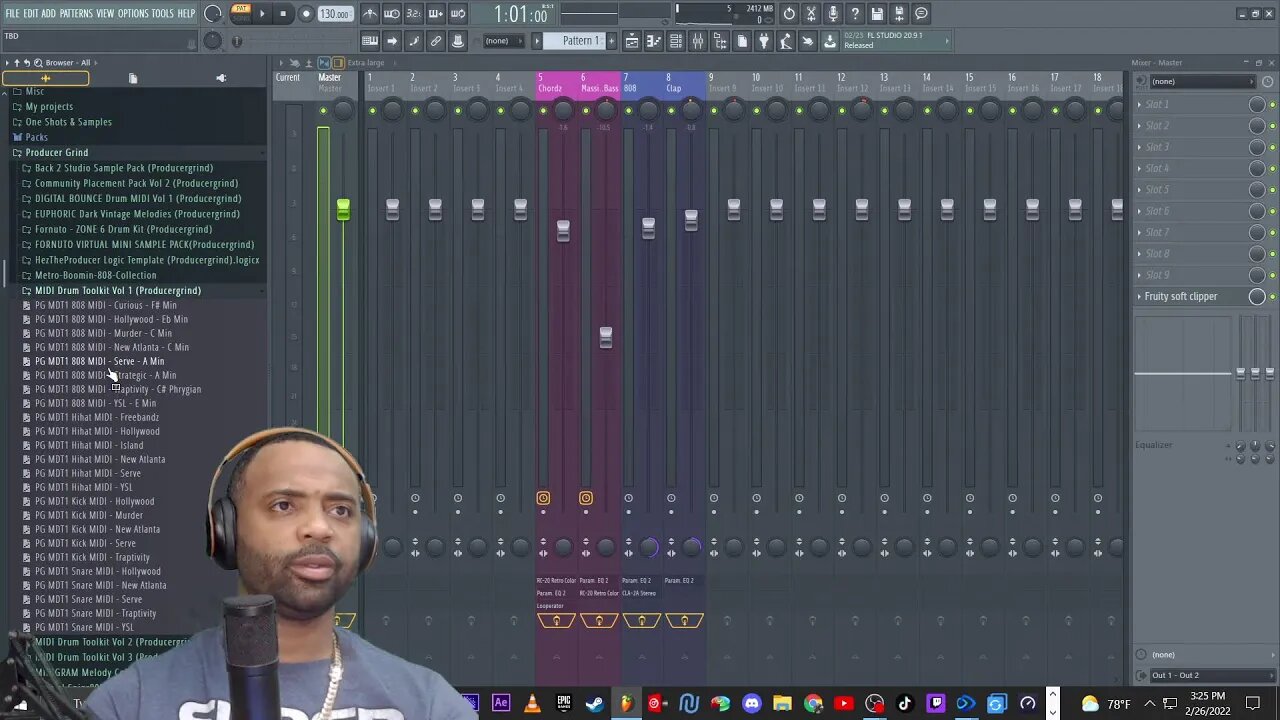Open the EDIT menu
The width and height of the screenshot is (1280, 720).
click(31, 13)
